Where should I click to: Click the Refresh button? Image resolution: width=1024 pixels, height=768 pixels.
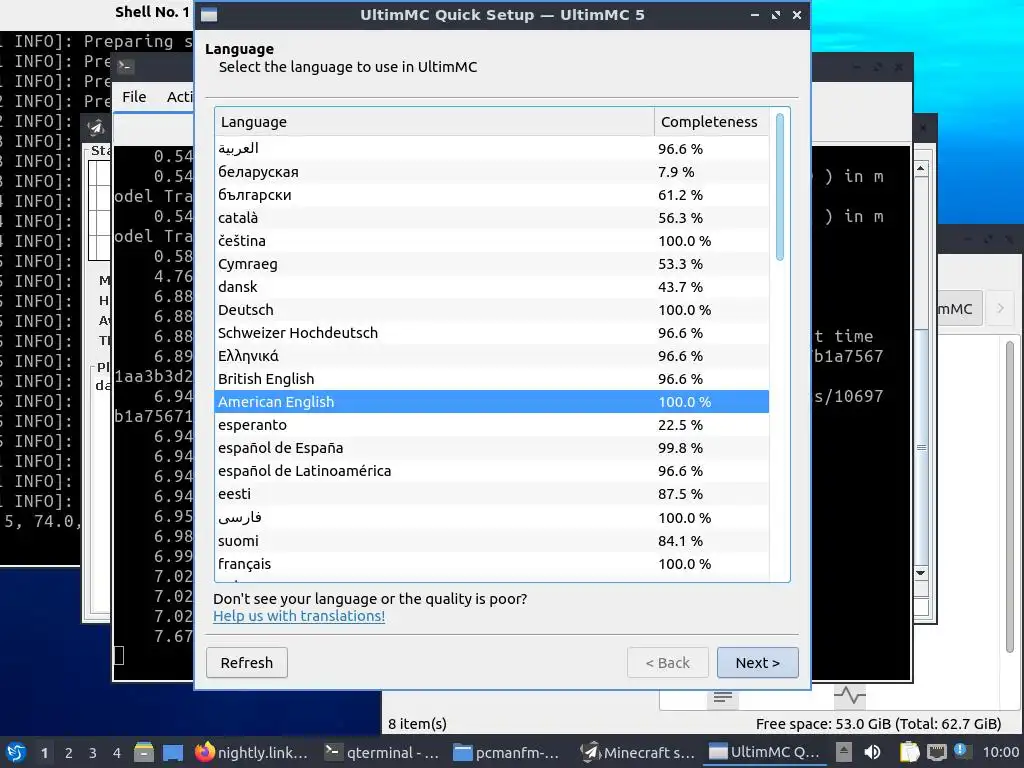[x=247, y=663]
